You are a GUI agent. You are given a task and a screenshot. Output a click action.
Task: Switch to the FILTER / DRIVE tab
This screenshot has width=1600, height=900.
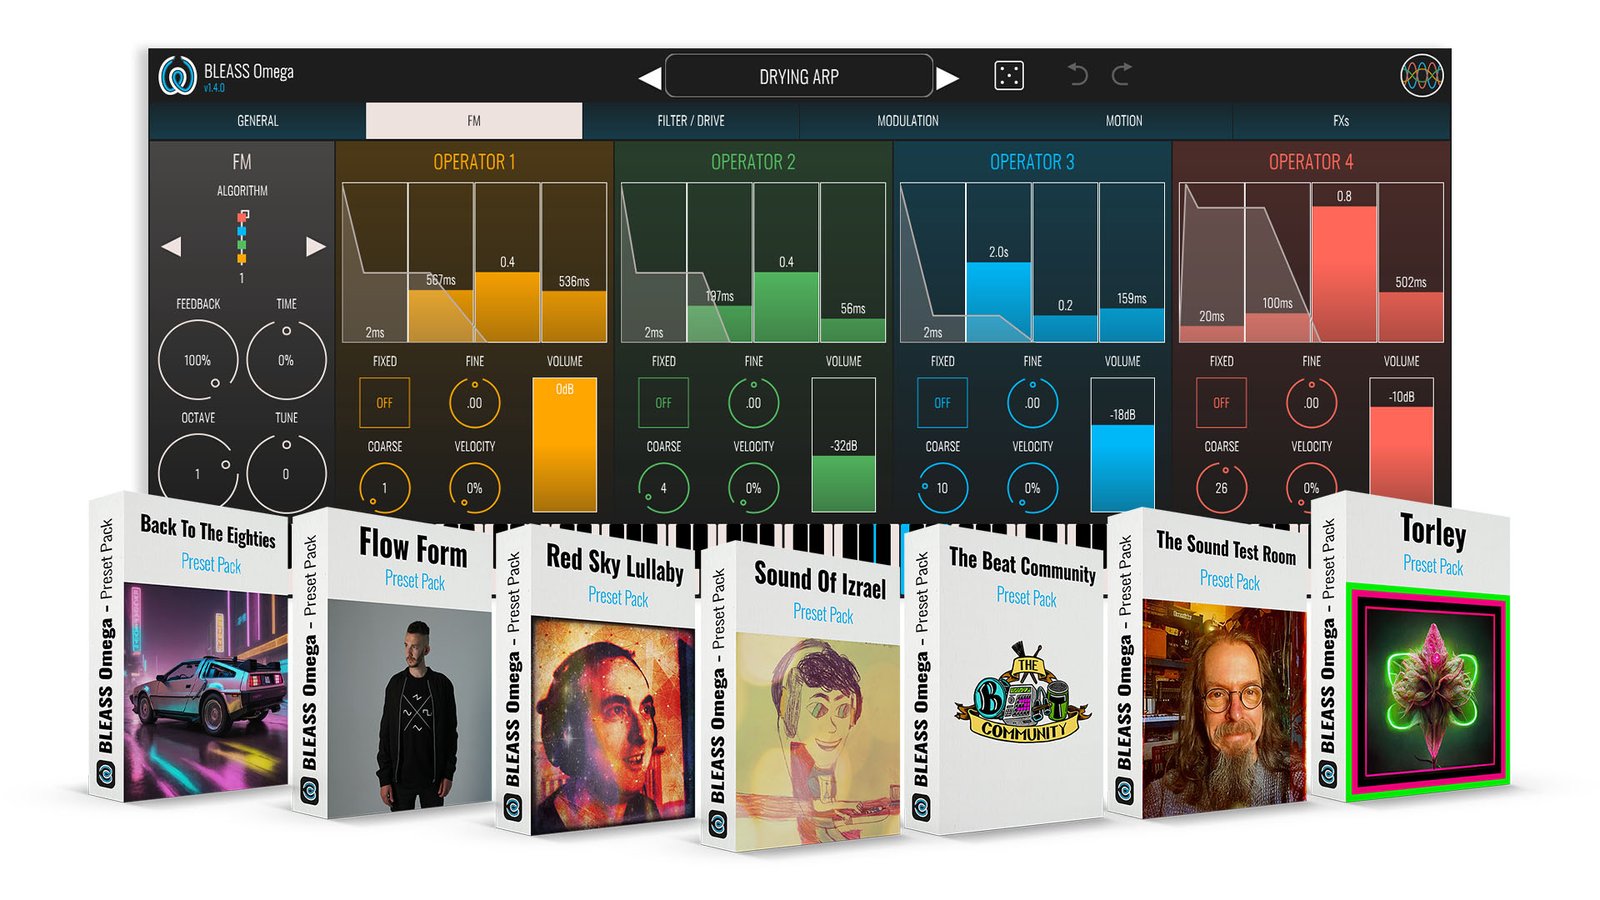(690, 121)
